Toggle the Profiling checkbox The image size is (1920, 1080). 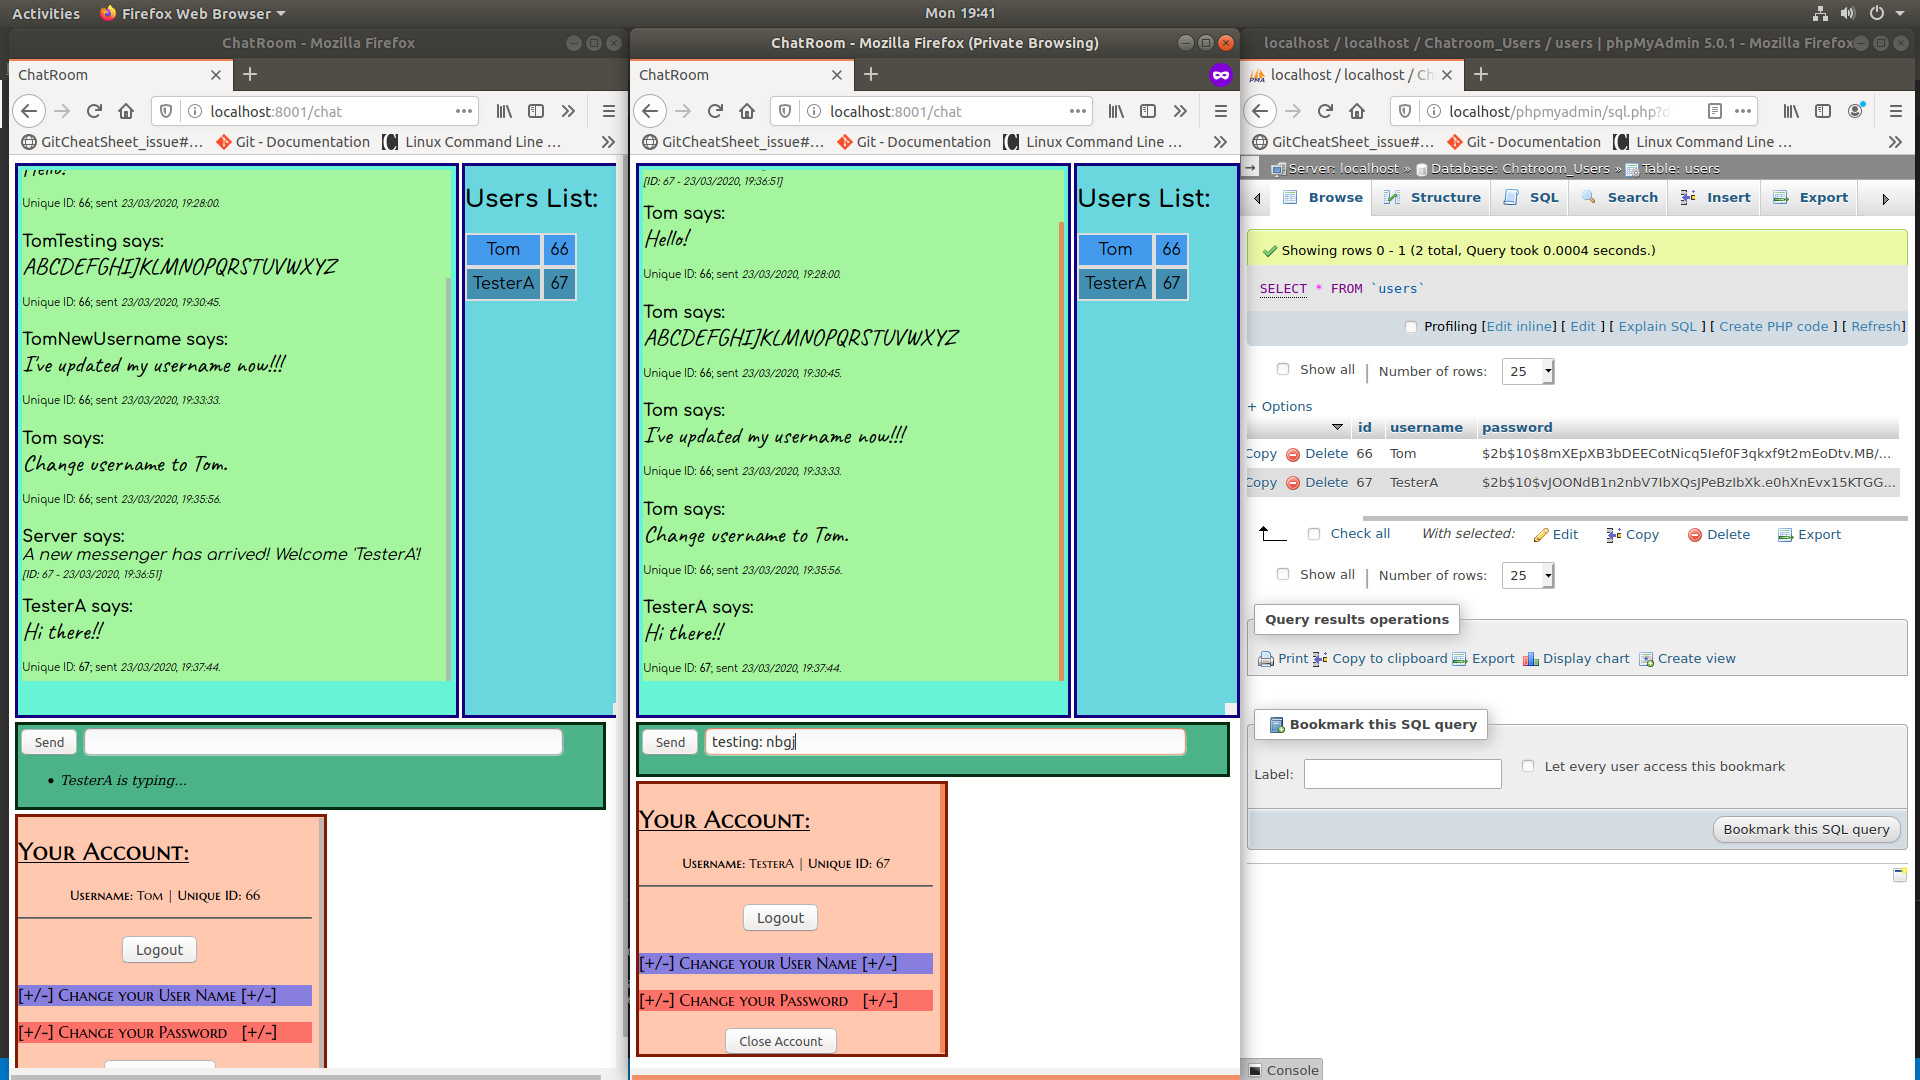point(1411,327)
